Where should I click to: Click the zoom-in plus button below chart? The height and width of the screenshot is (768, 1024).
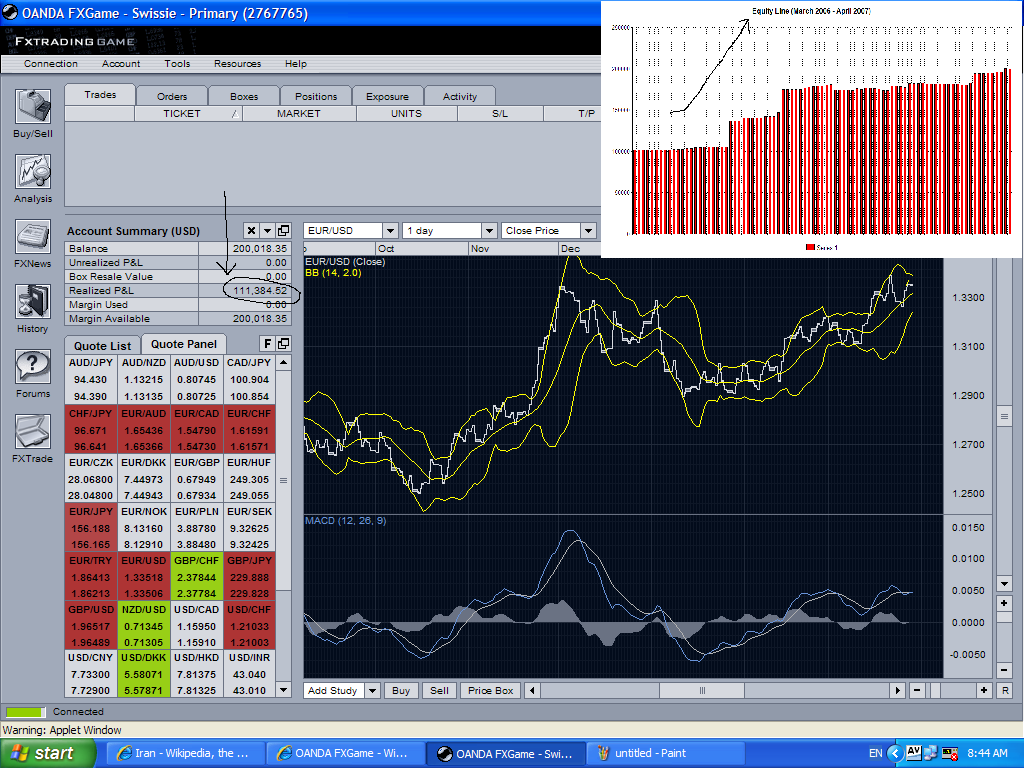[x=984, y=690]
